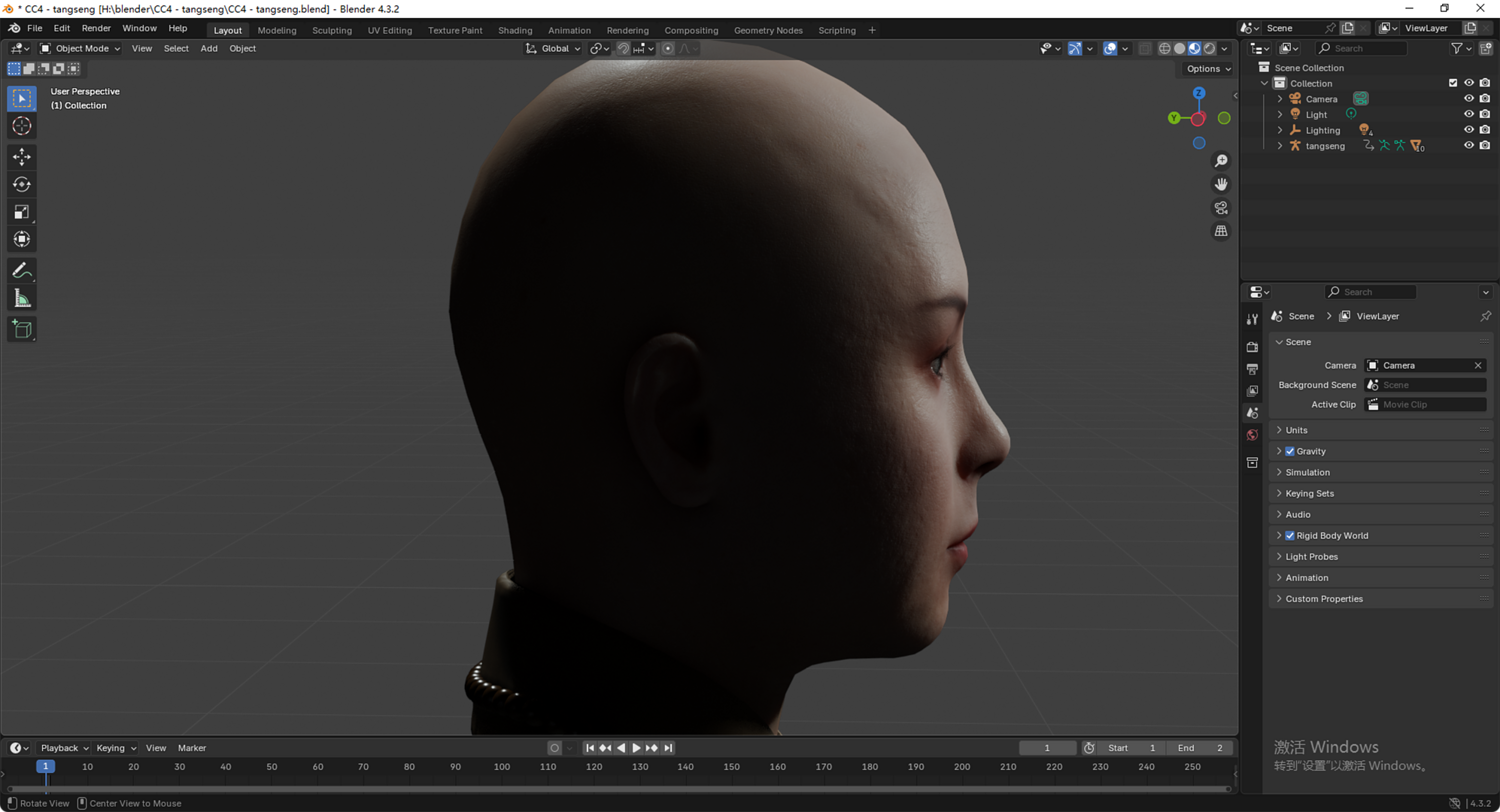Click the Options button in viewport
This screenshot has height=812, width=1500.
coord(1207,69)
